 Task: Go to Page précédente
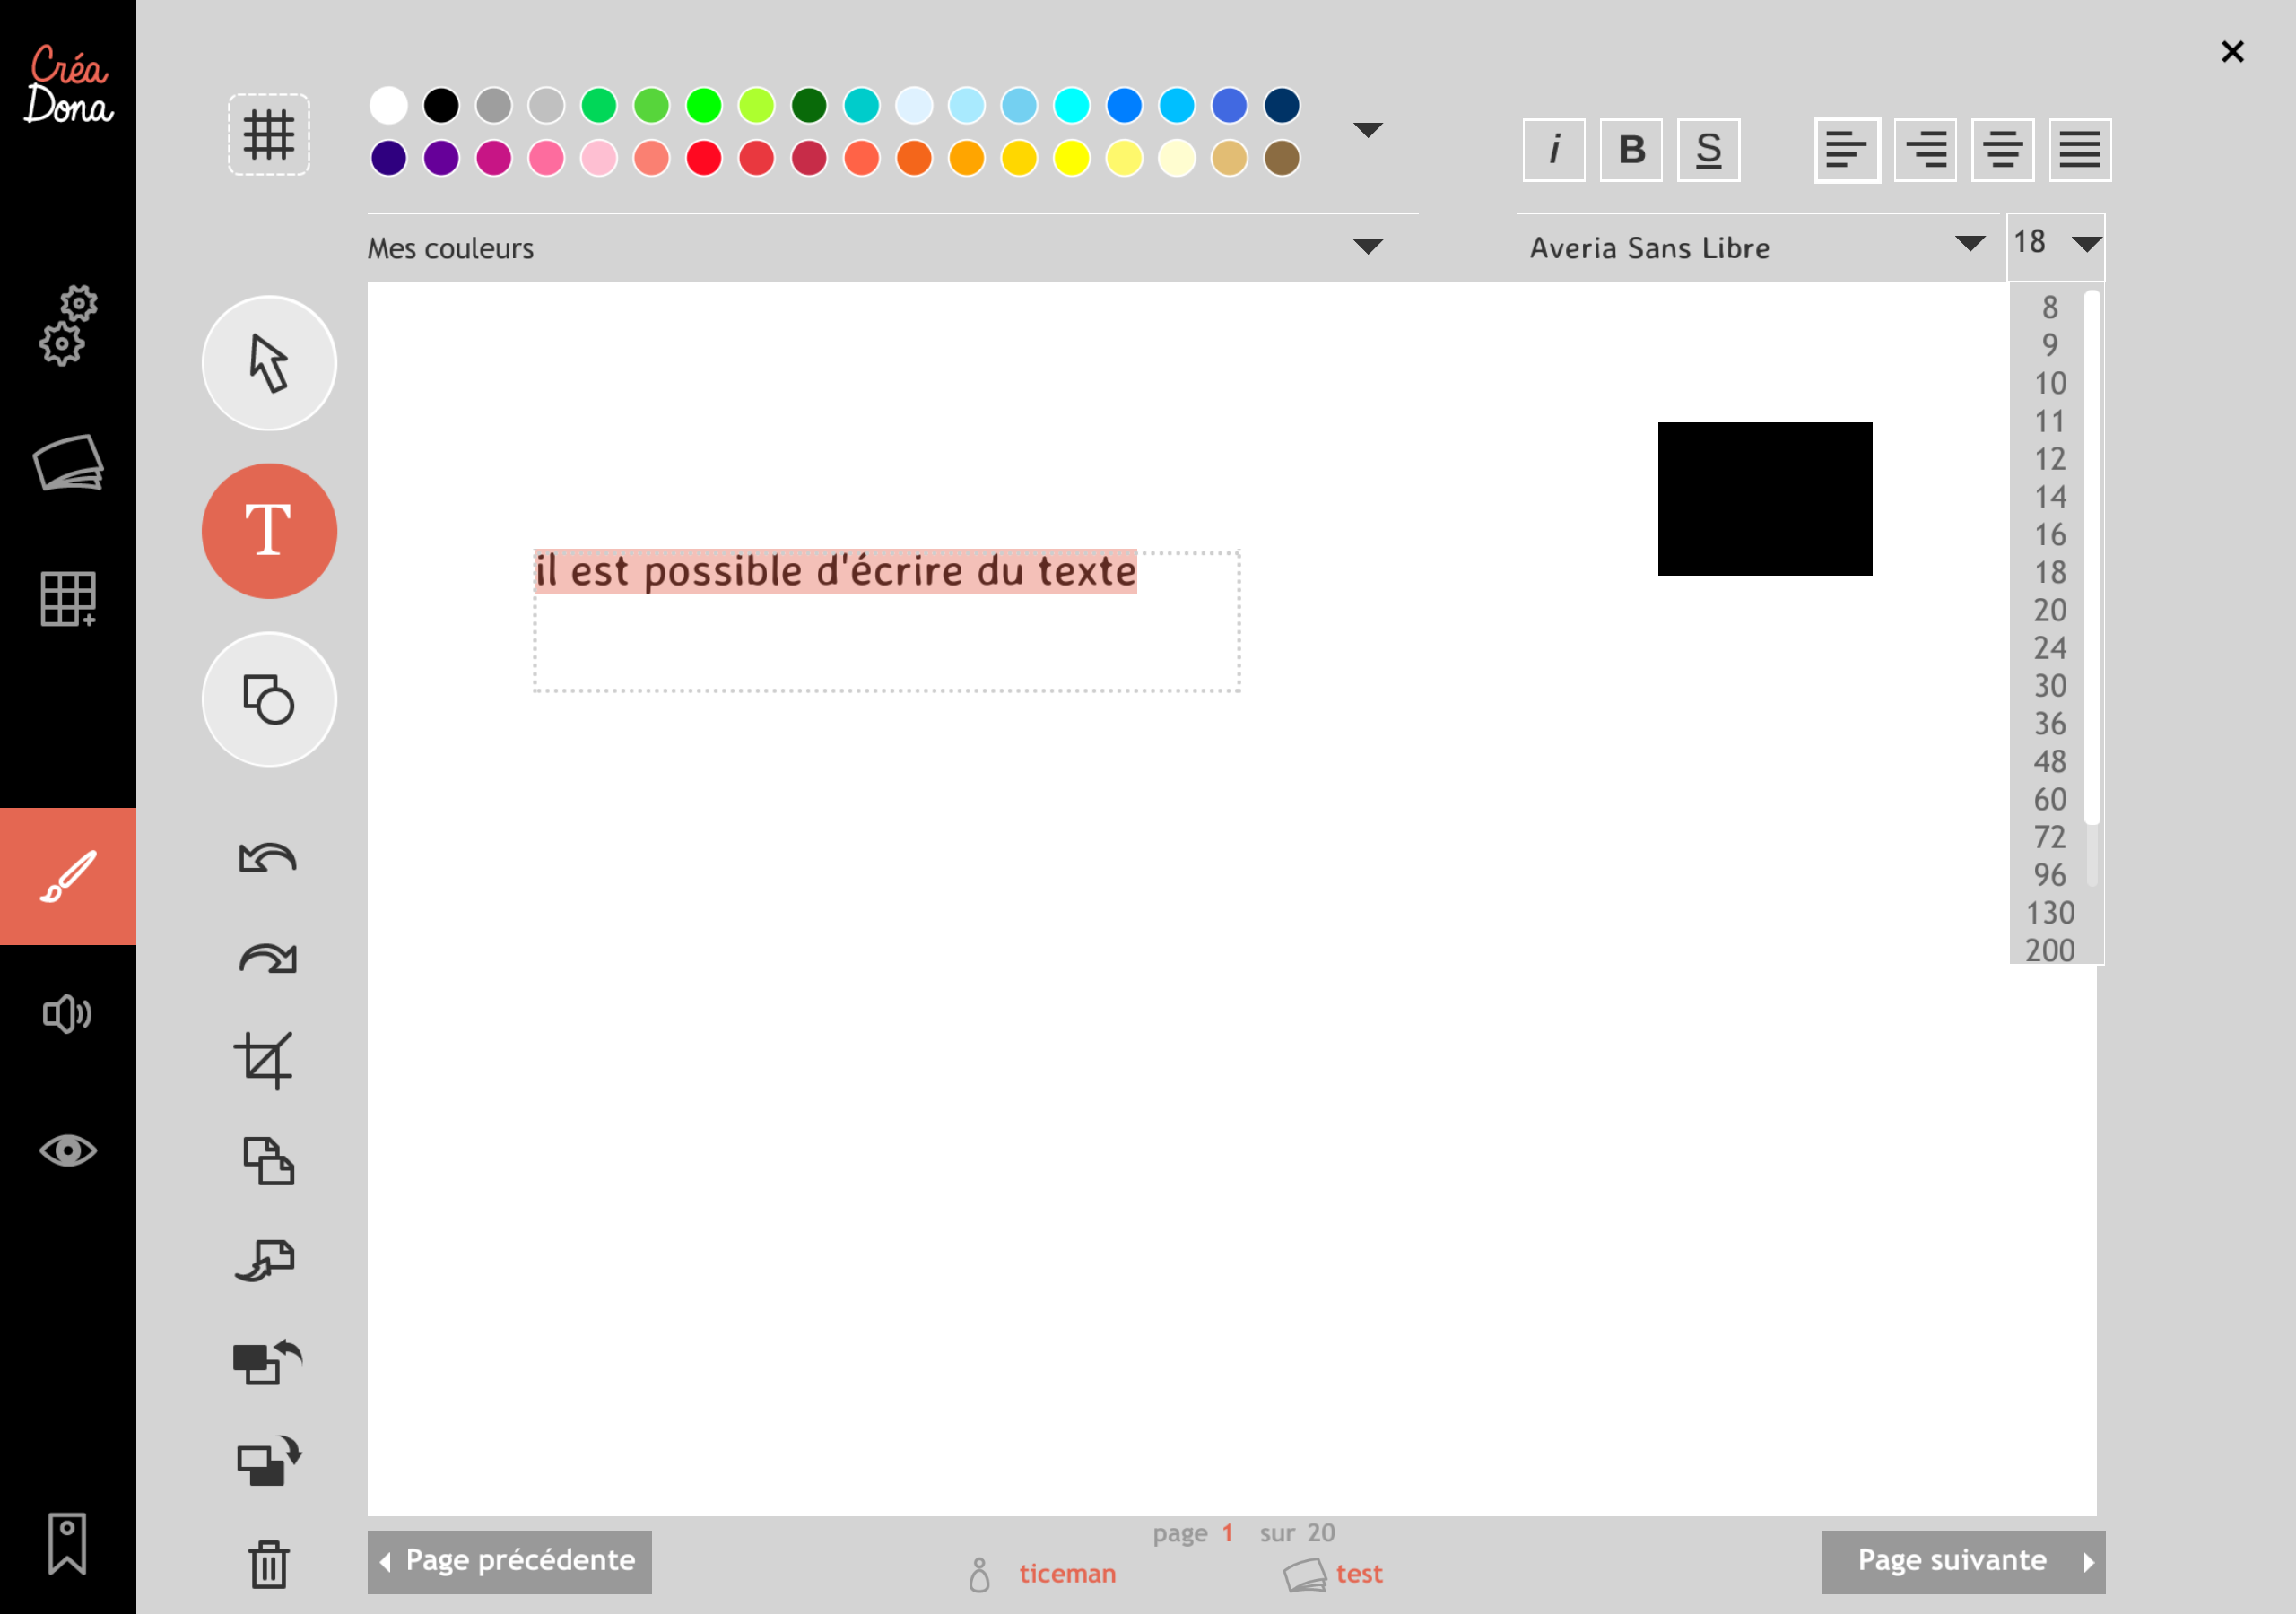[510, 1561]
